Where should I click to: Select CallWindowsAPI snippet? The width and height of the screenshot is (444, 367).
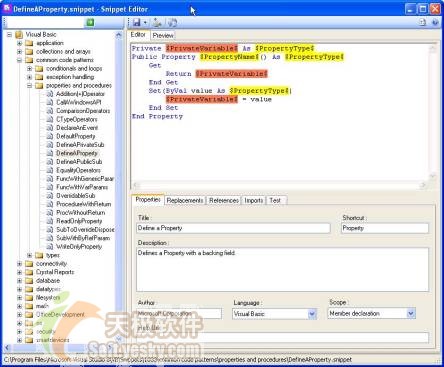(x=79, y=102)
